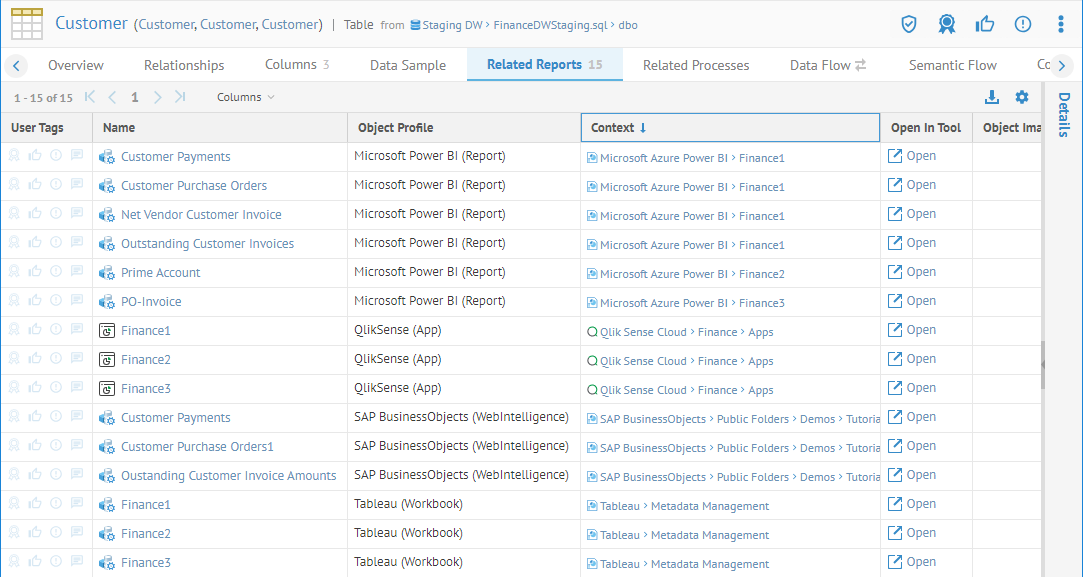This screenshot has height=577, width=1083.
Task: Switch to the Data Flow tab
Action: (x=827, y=65)
